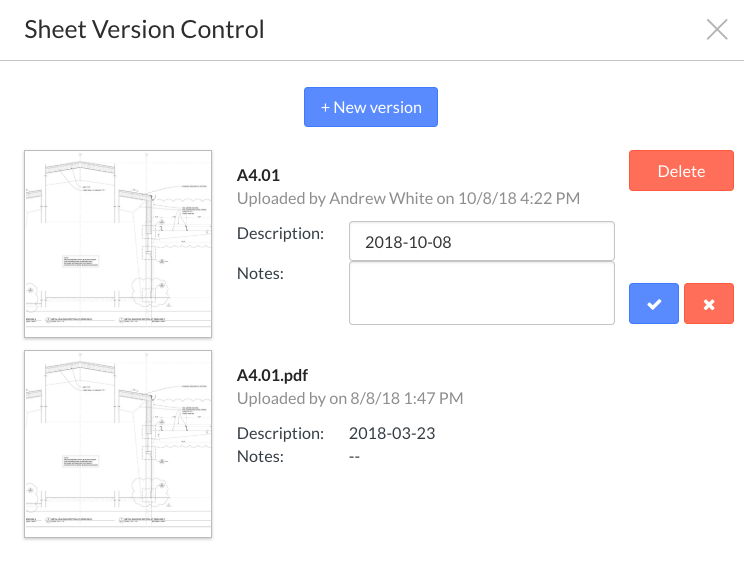Click the Uploaded by Andrew White text
This screenshot has height=573, width=744.
(408, 198)
